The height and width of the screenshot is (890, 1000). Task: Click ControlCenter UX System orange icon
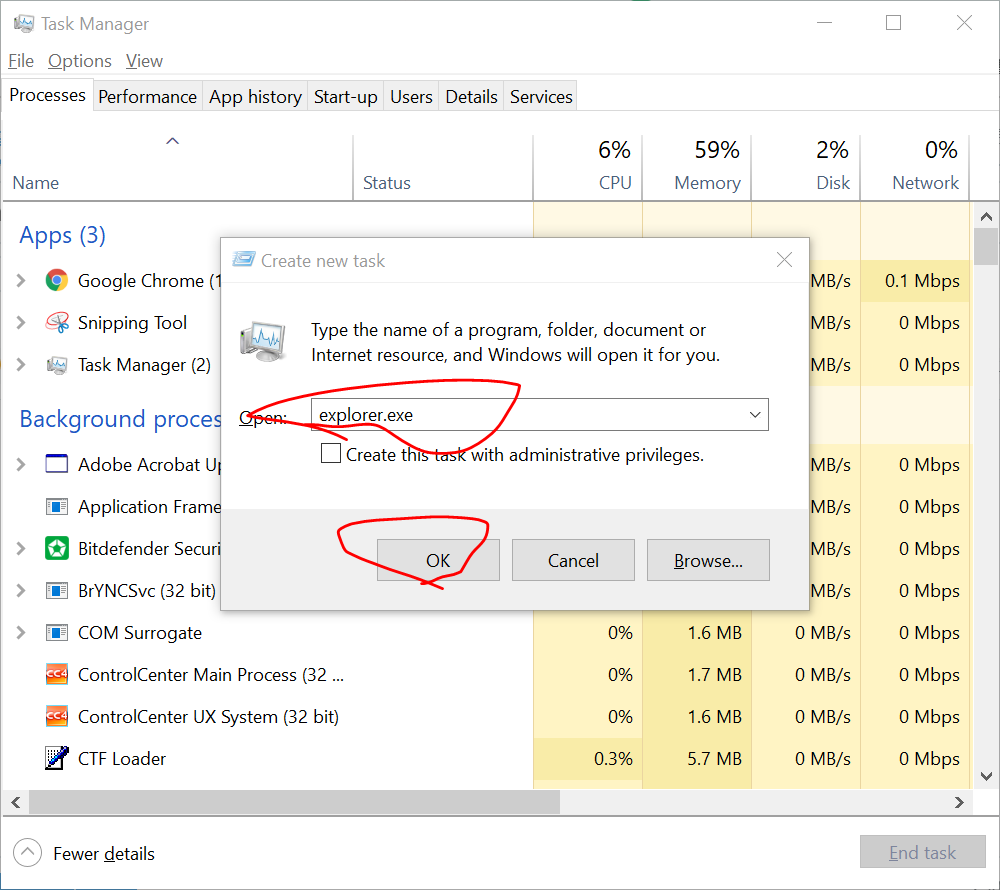click(x=57, y=716)
